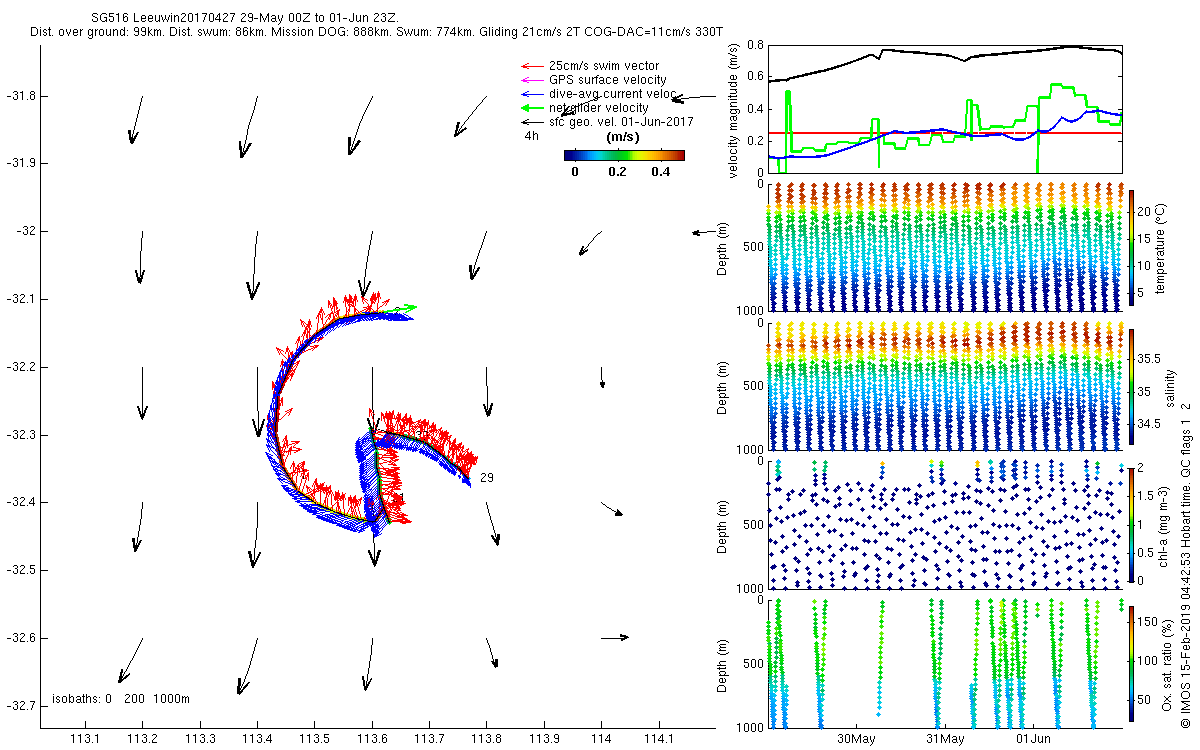Viewport: 1200px width, 750px height.
Task: Click the '0.4' tick under velocity colorbar
Action: pyautogui.click(x=659, y=171)
